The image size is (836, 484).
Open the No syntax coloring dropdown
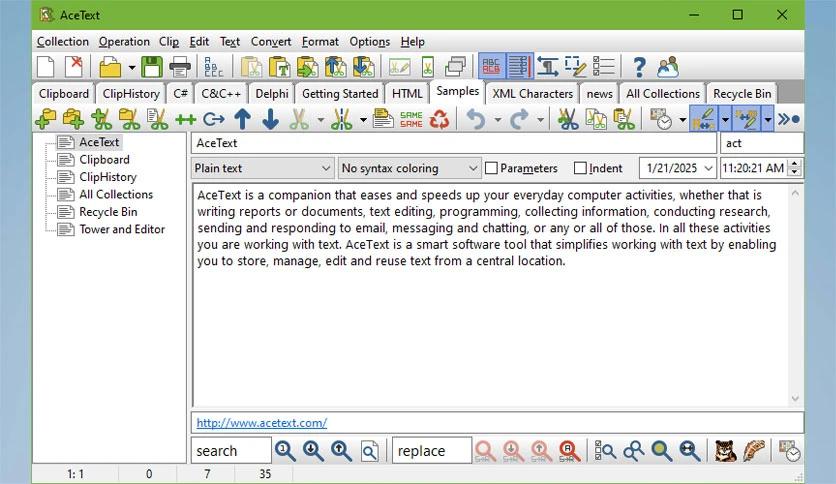click(x=409, y=168)
